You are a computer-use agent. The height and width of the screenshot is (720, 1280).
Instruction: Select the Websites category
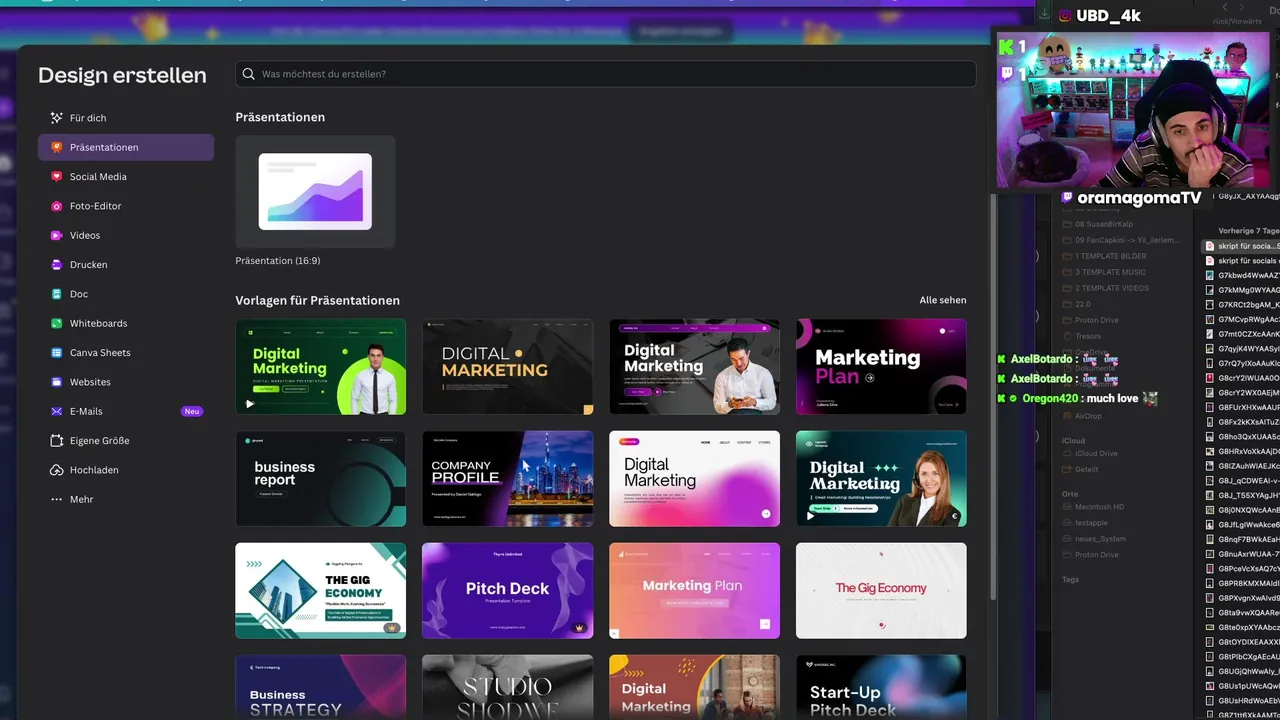(x=126, y=382)
